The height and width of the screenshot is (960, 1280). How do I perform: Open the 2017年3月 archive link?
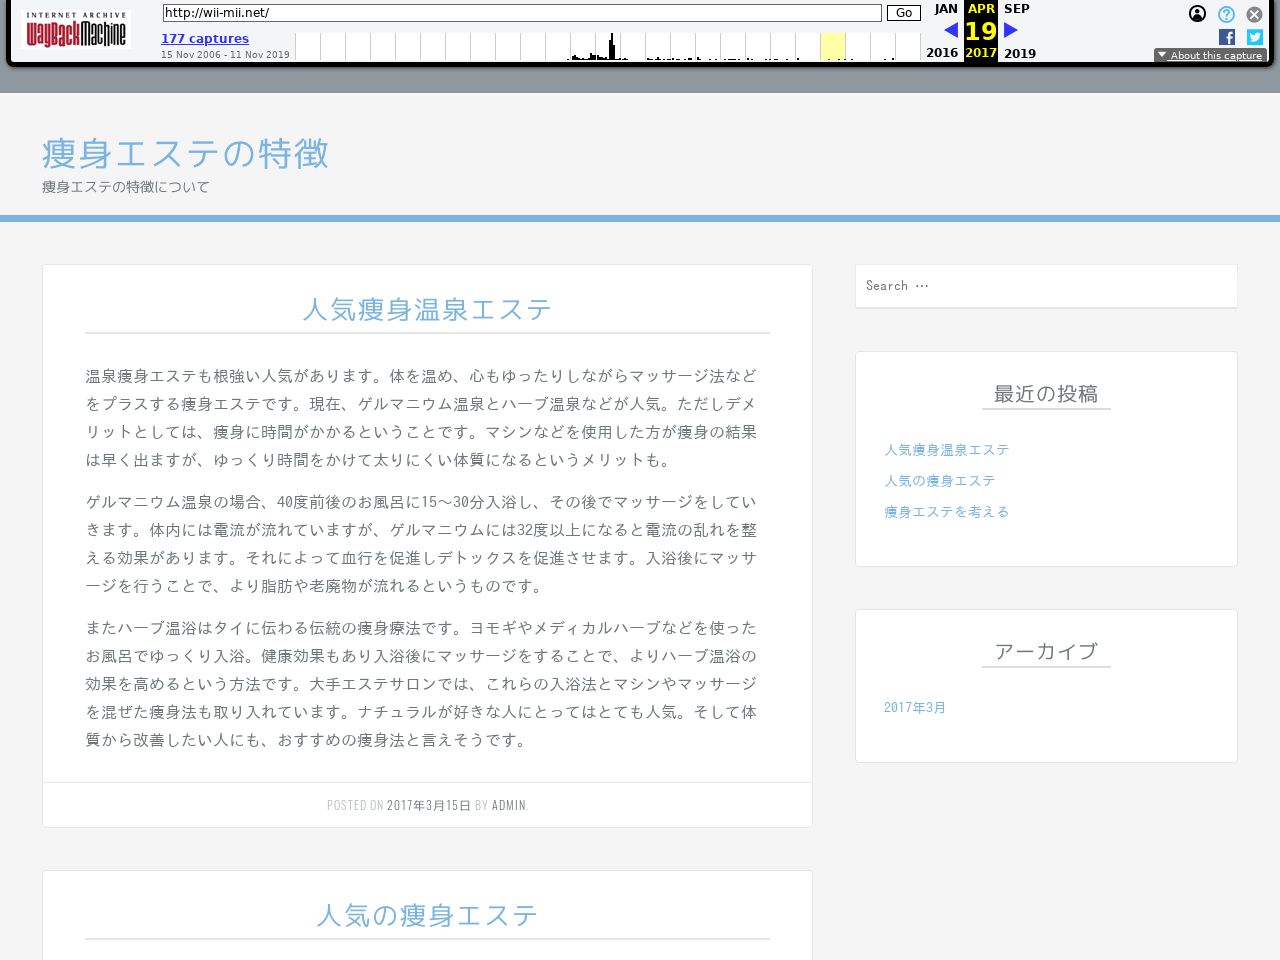915,708
